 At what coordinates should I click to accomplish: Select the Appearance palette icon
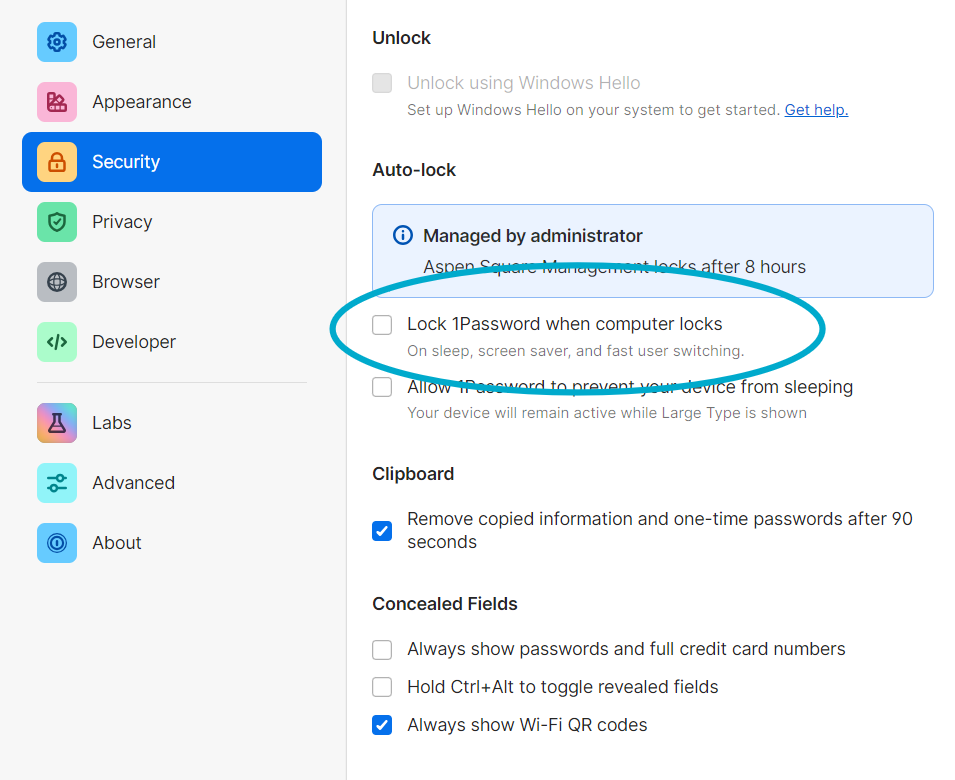[57, 102]
